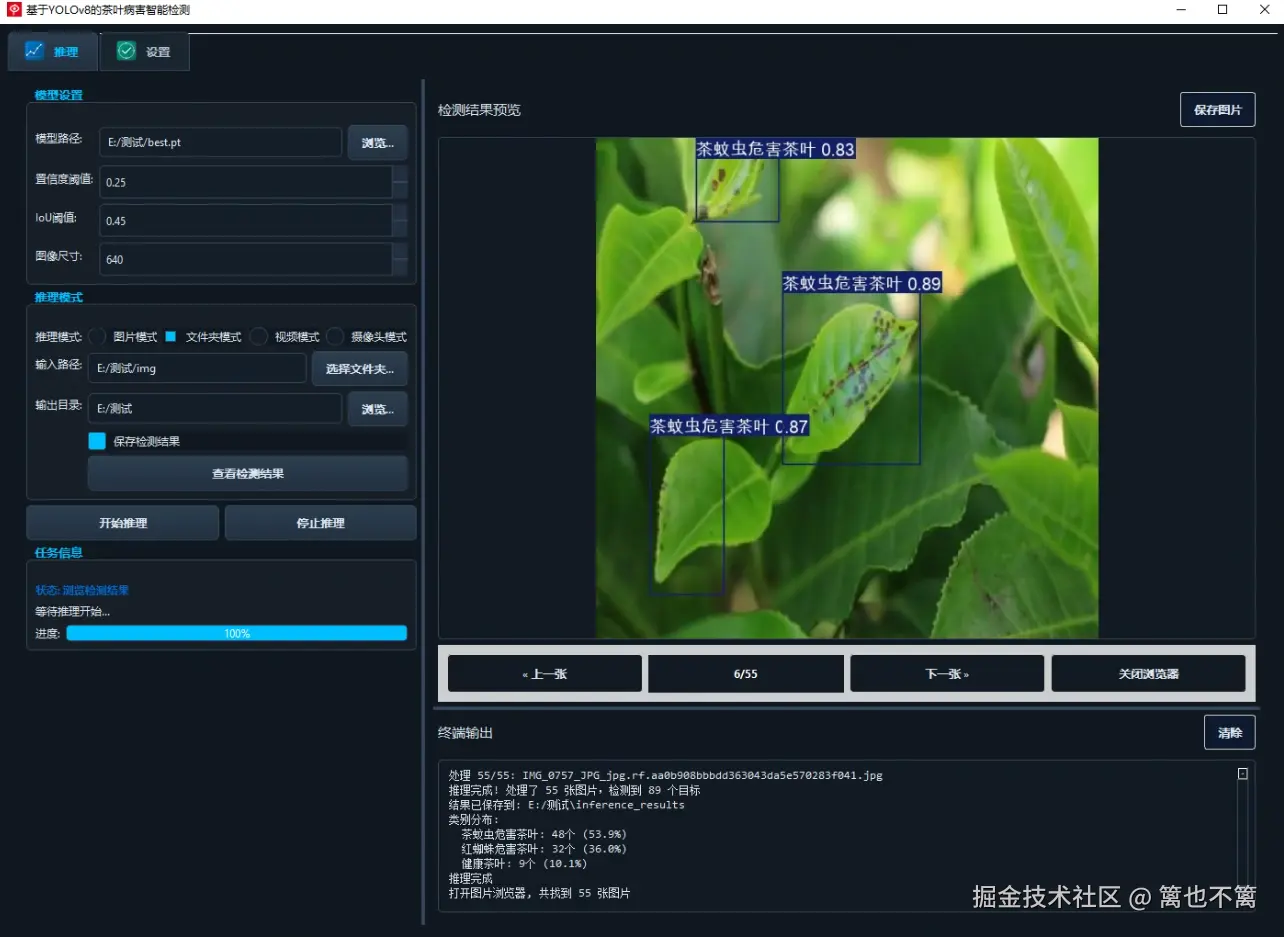Select the 视频模式 radio button
The image size is (1284, 937).
258,337
